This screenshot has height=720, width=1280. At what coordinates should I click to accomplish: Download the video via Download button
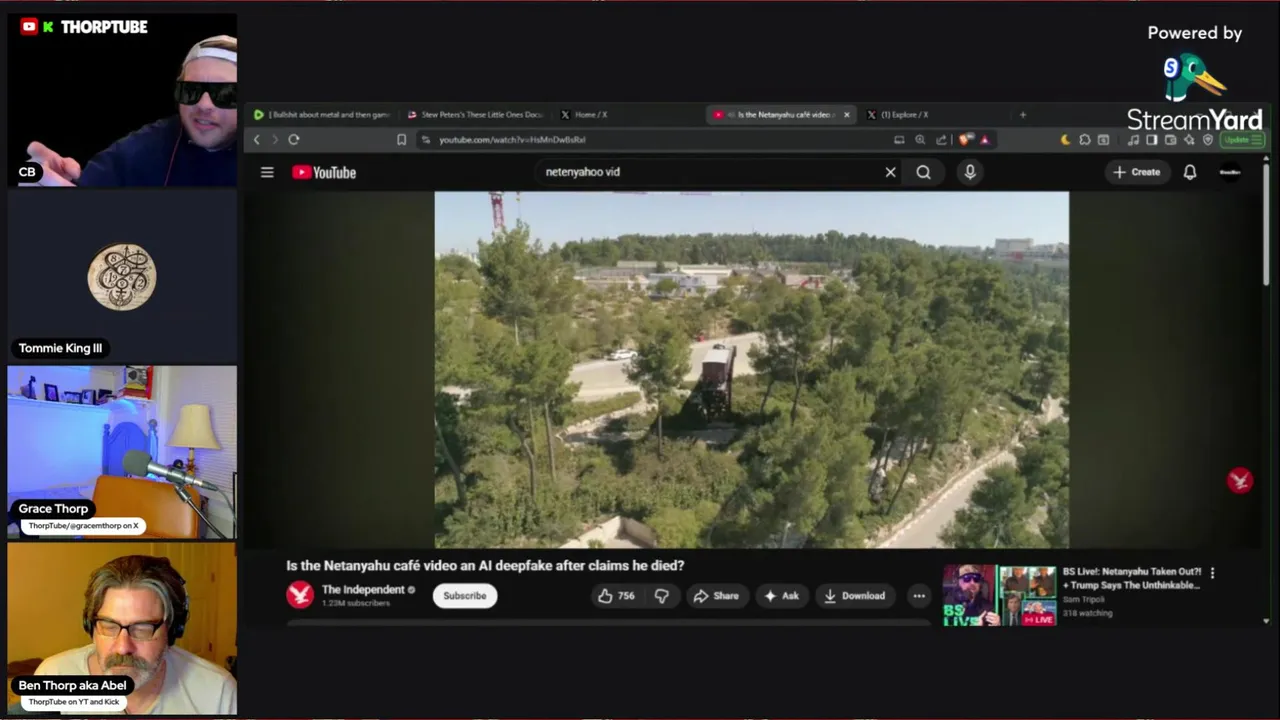(x=854, y=596)
